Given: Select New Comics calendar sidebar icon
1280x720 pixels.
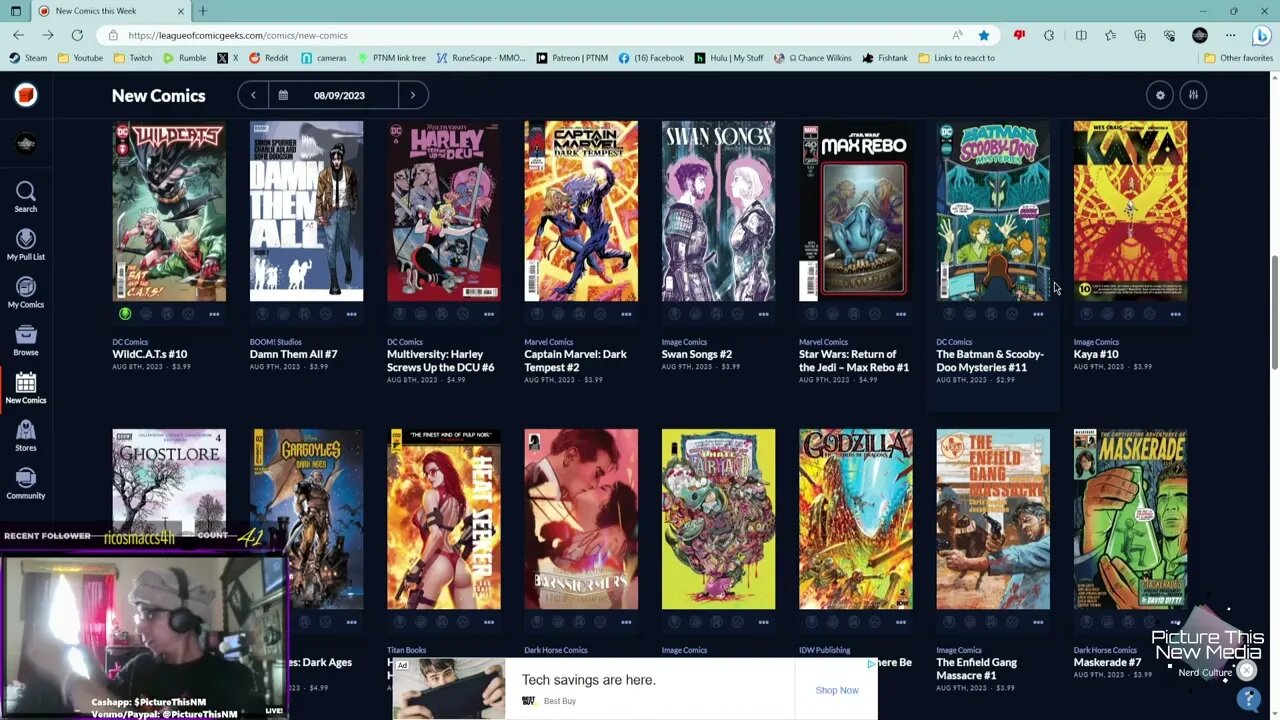Looking at the screenshot, I should click(x=26, y=388).
